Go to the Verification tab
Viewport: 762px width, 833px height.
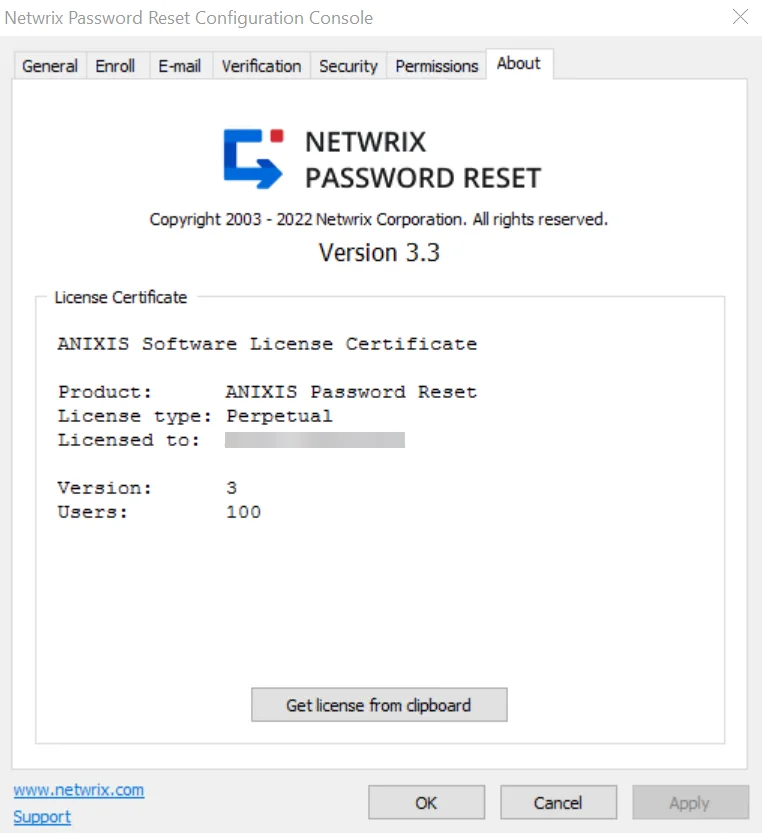point(261,66)
